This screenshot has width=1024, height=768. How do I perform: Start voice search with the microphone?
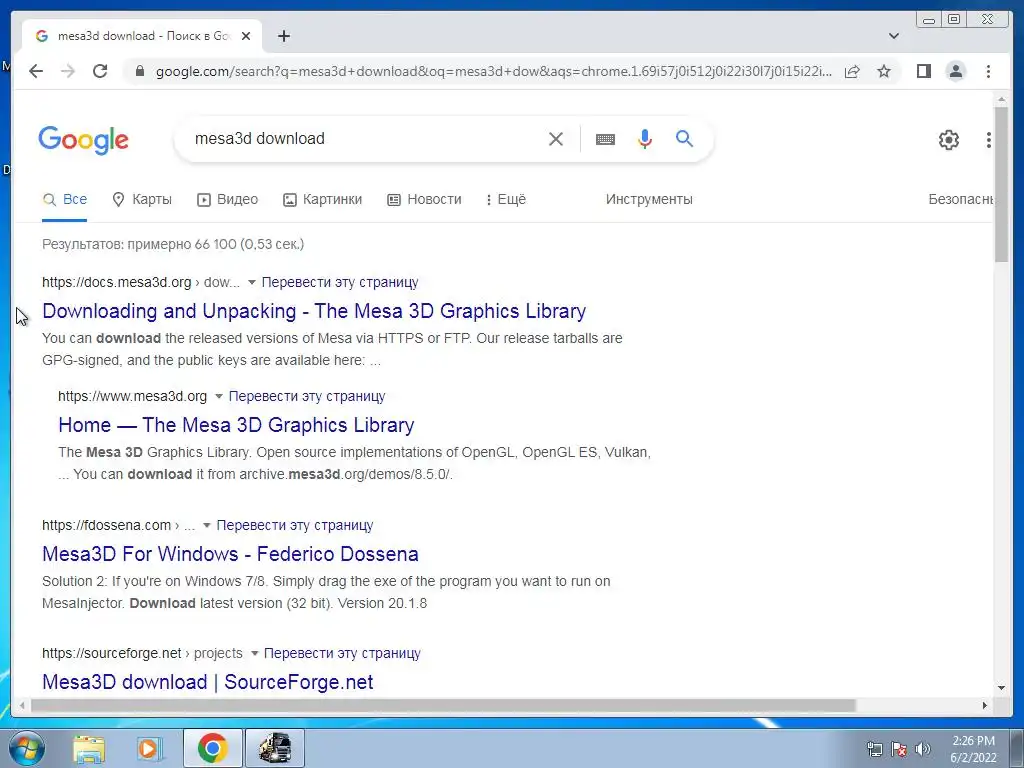[645, 139]
